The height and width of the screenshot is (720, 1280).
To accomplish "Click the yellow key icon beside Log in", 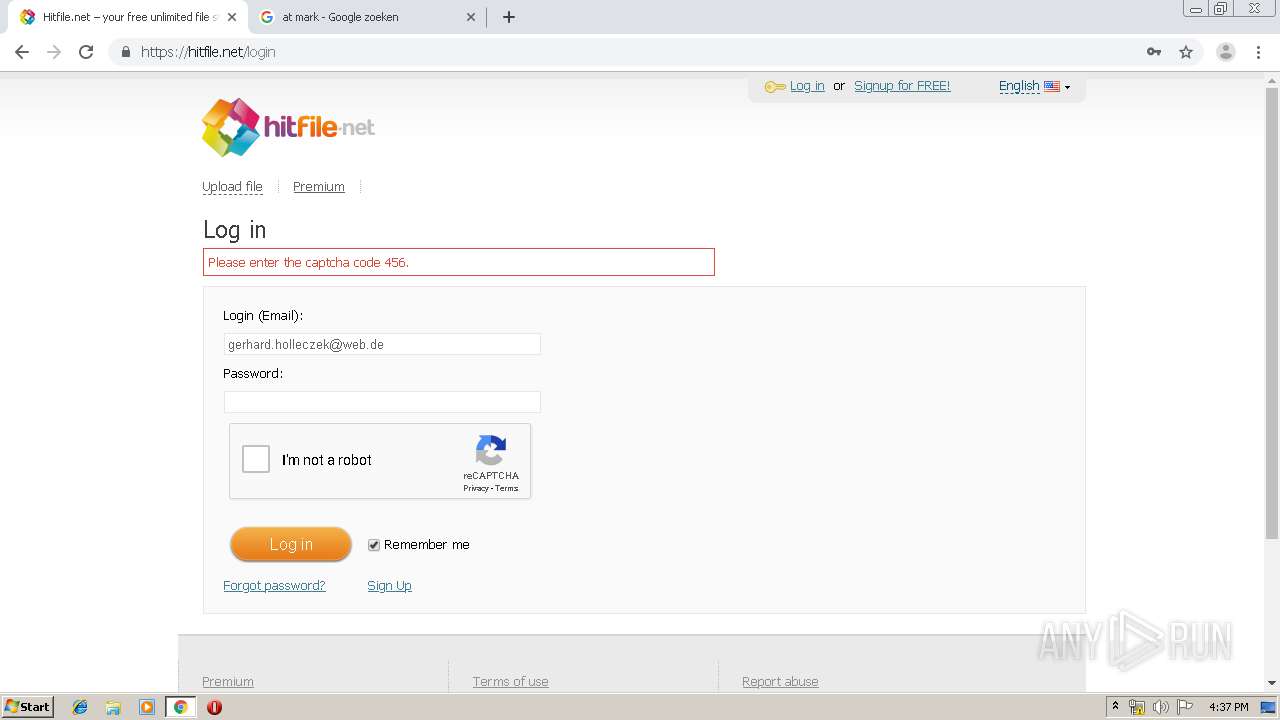I will point(775,87).
